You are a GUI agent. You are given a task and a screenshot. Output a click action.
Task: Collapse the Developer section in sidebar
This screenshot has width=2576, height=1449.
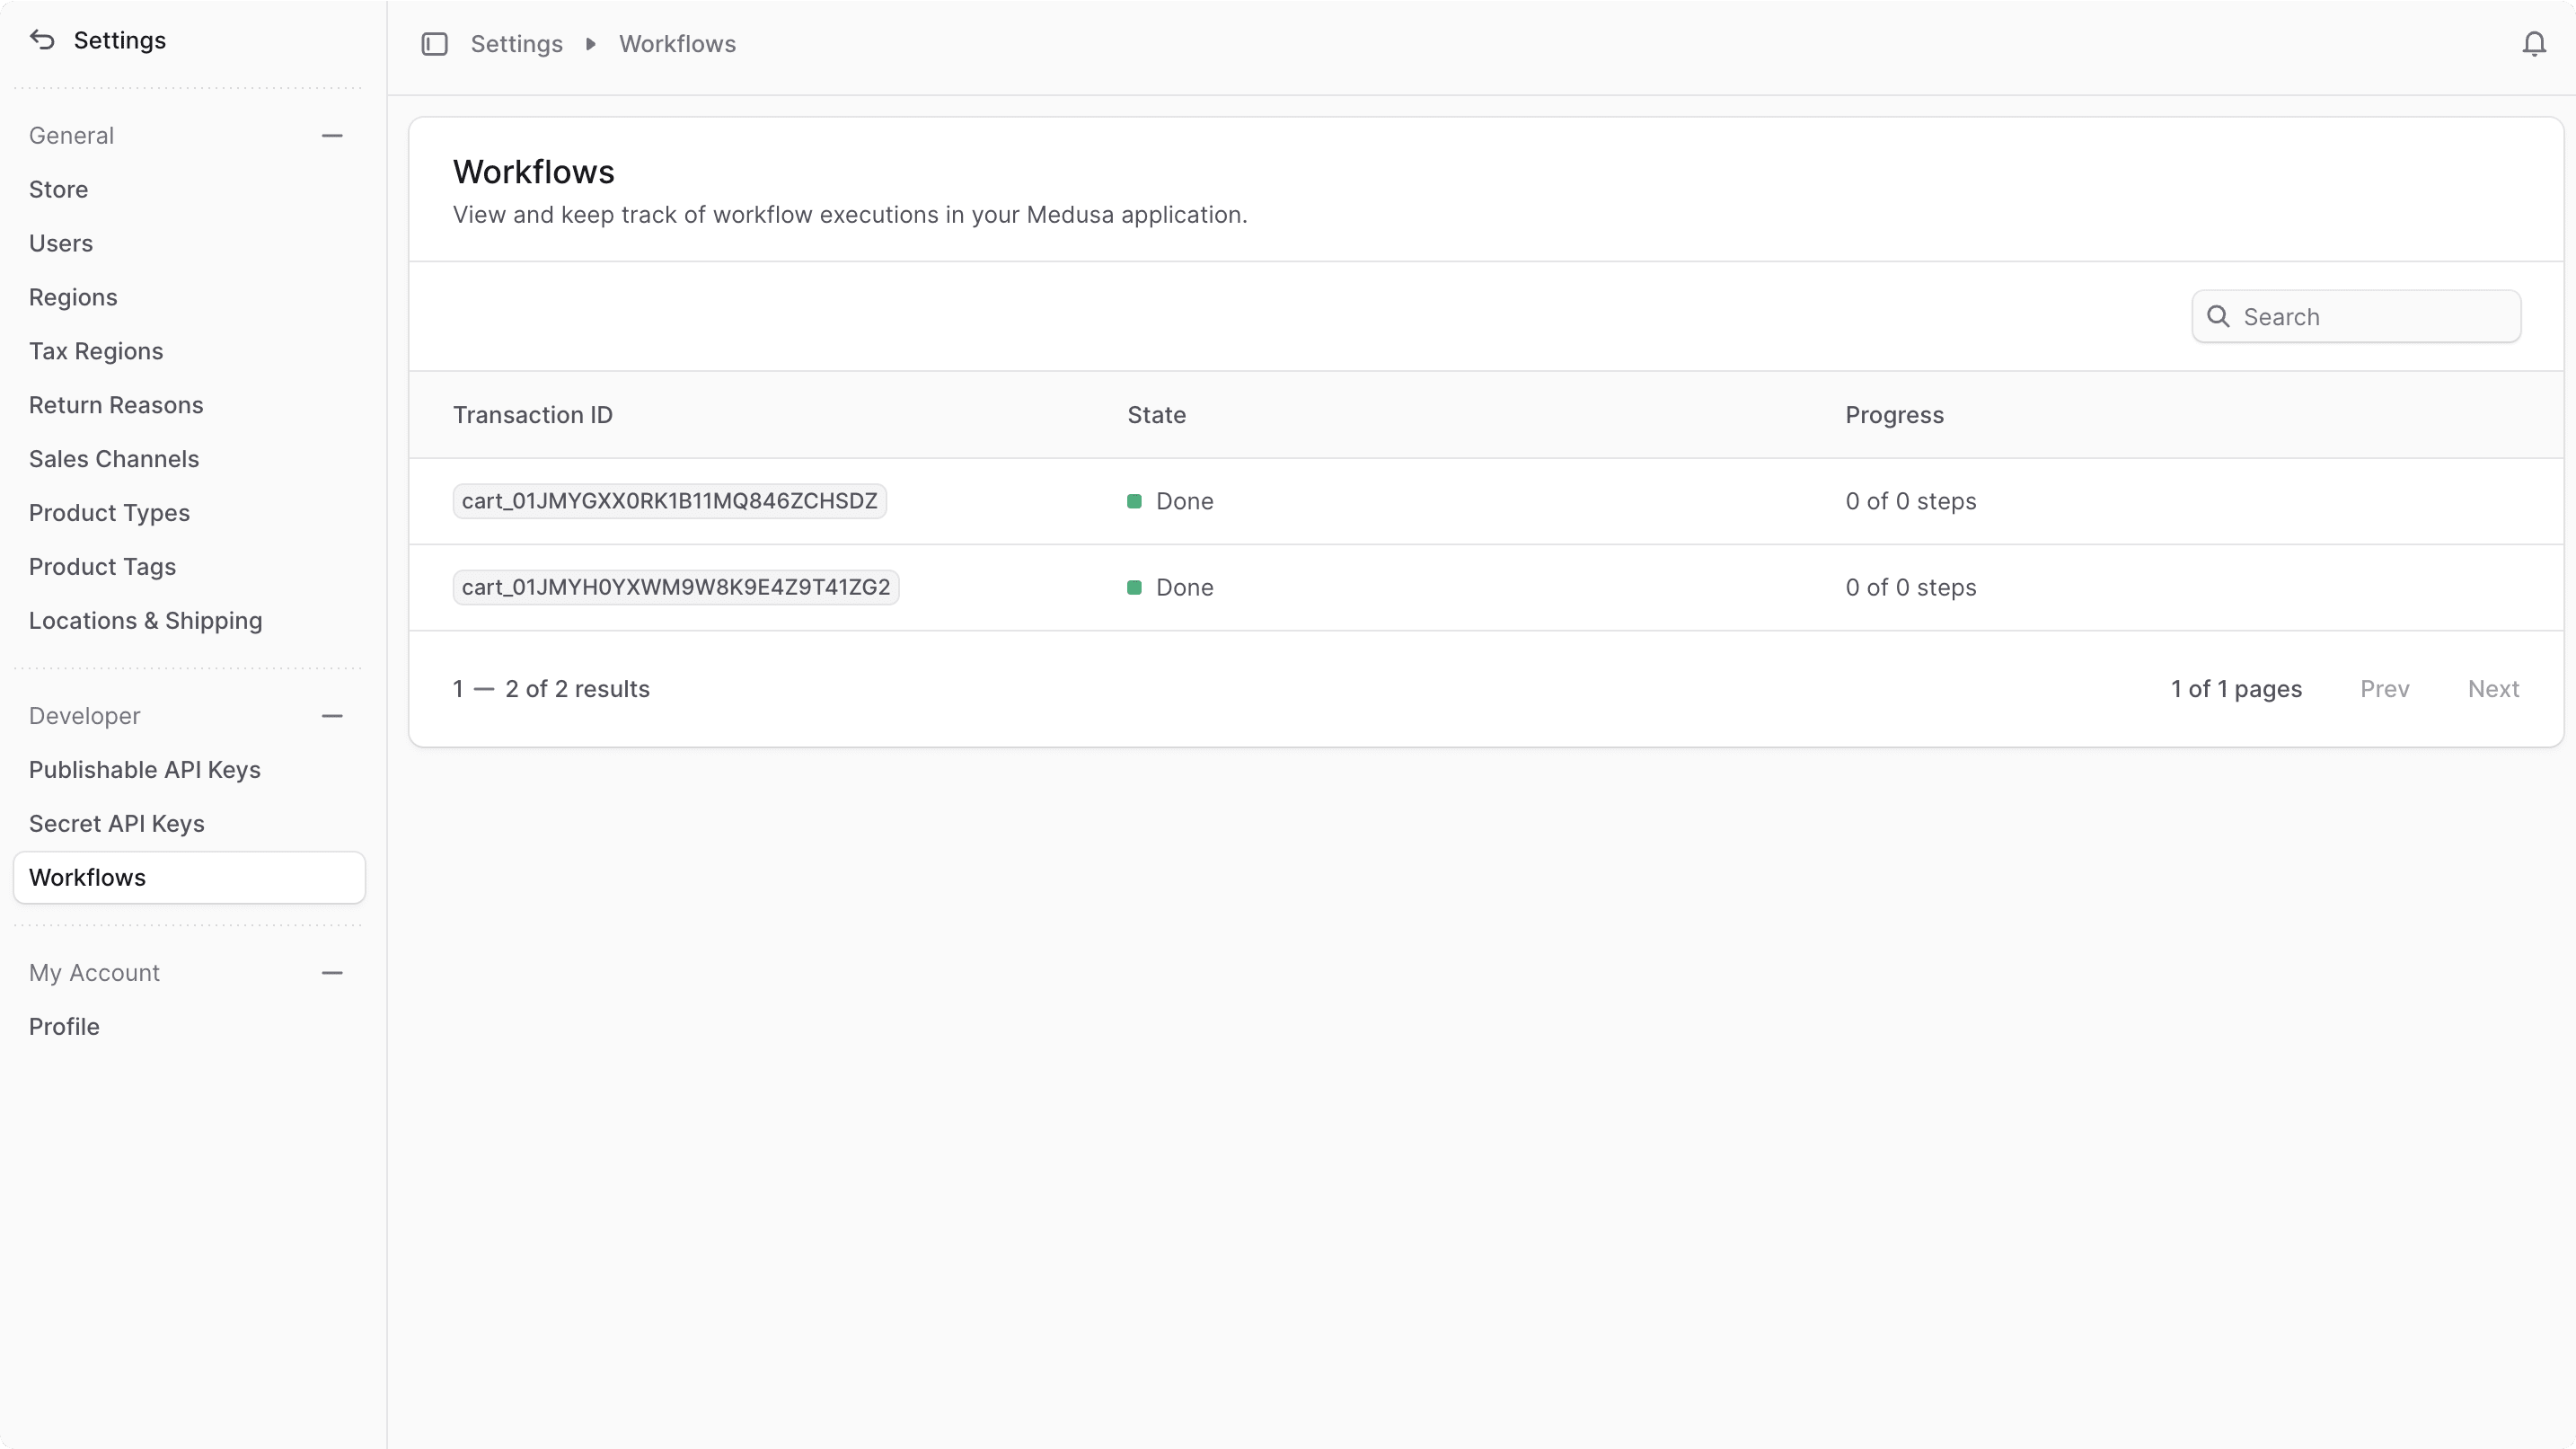[x=332, y=715]
